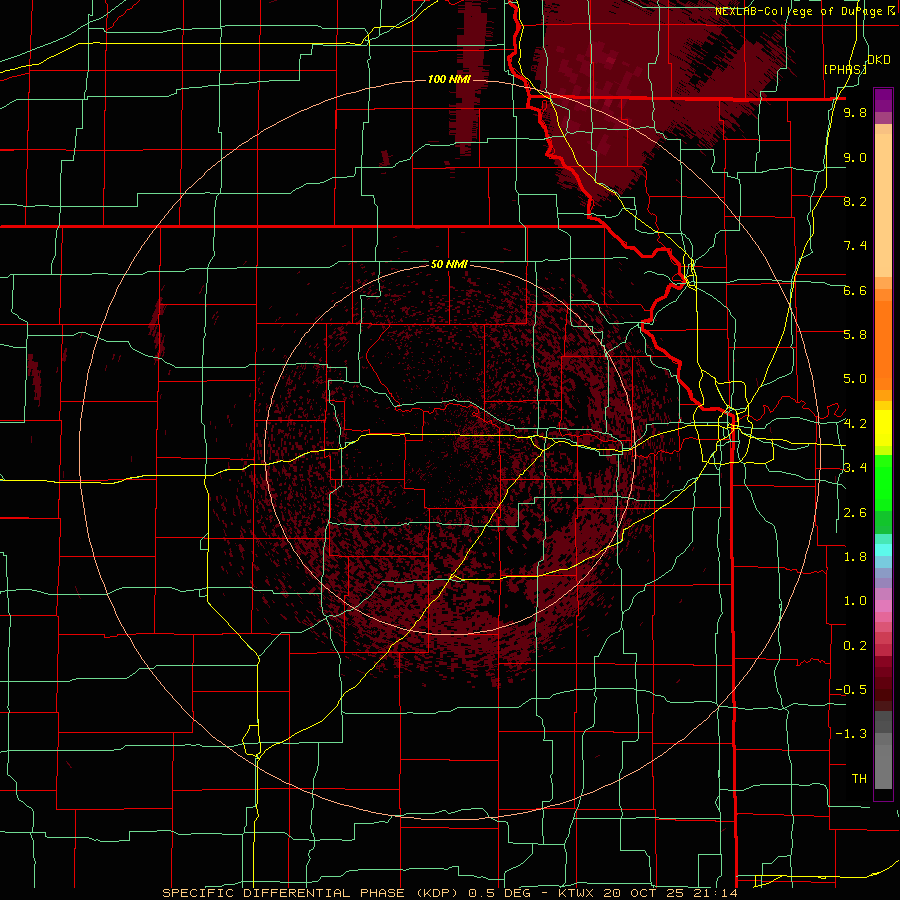Click the DKD unit label

pyautogui.click(x=879, y=60)
